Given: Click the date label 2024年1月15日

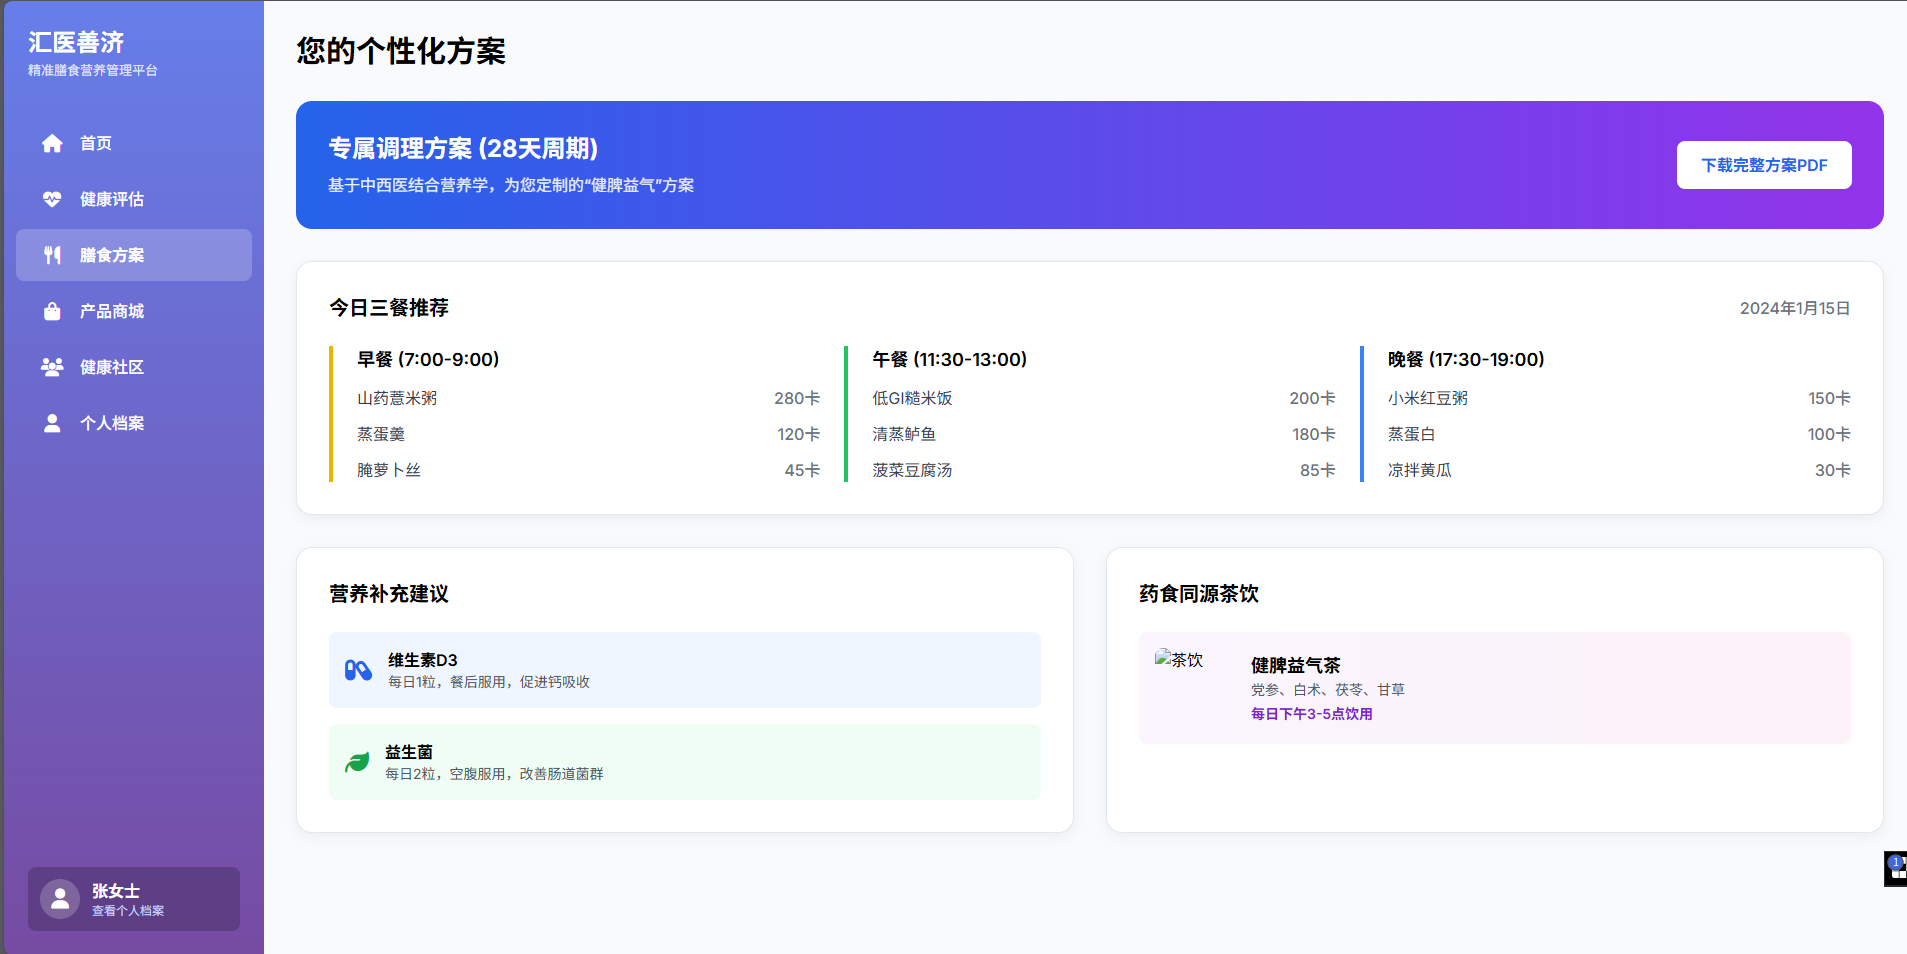Looking at the screenshot, I should pos(1794,308).
